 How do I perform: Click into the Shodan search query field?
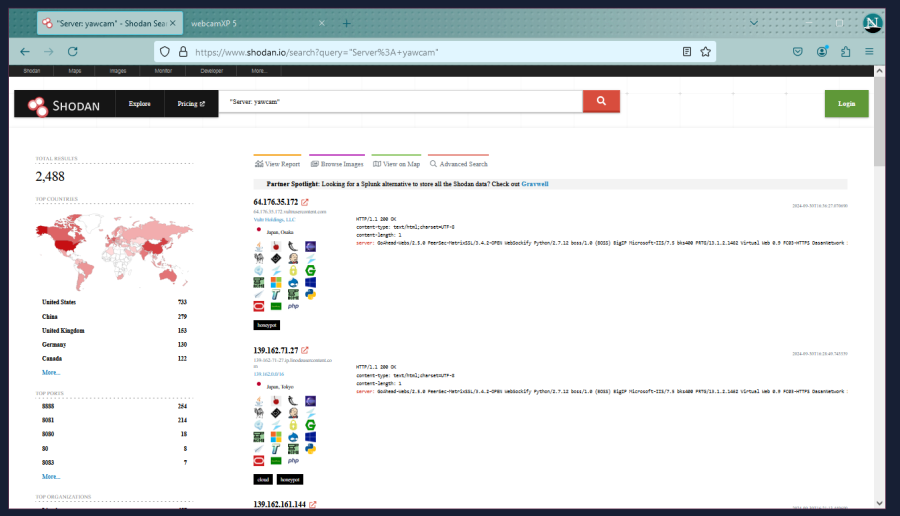400,102
